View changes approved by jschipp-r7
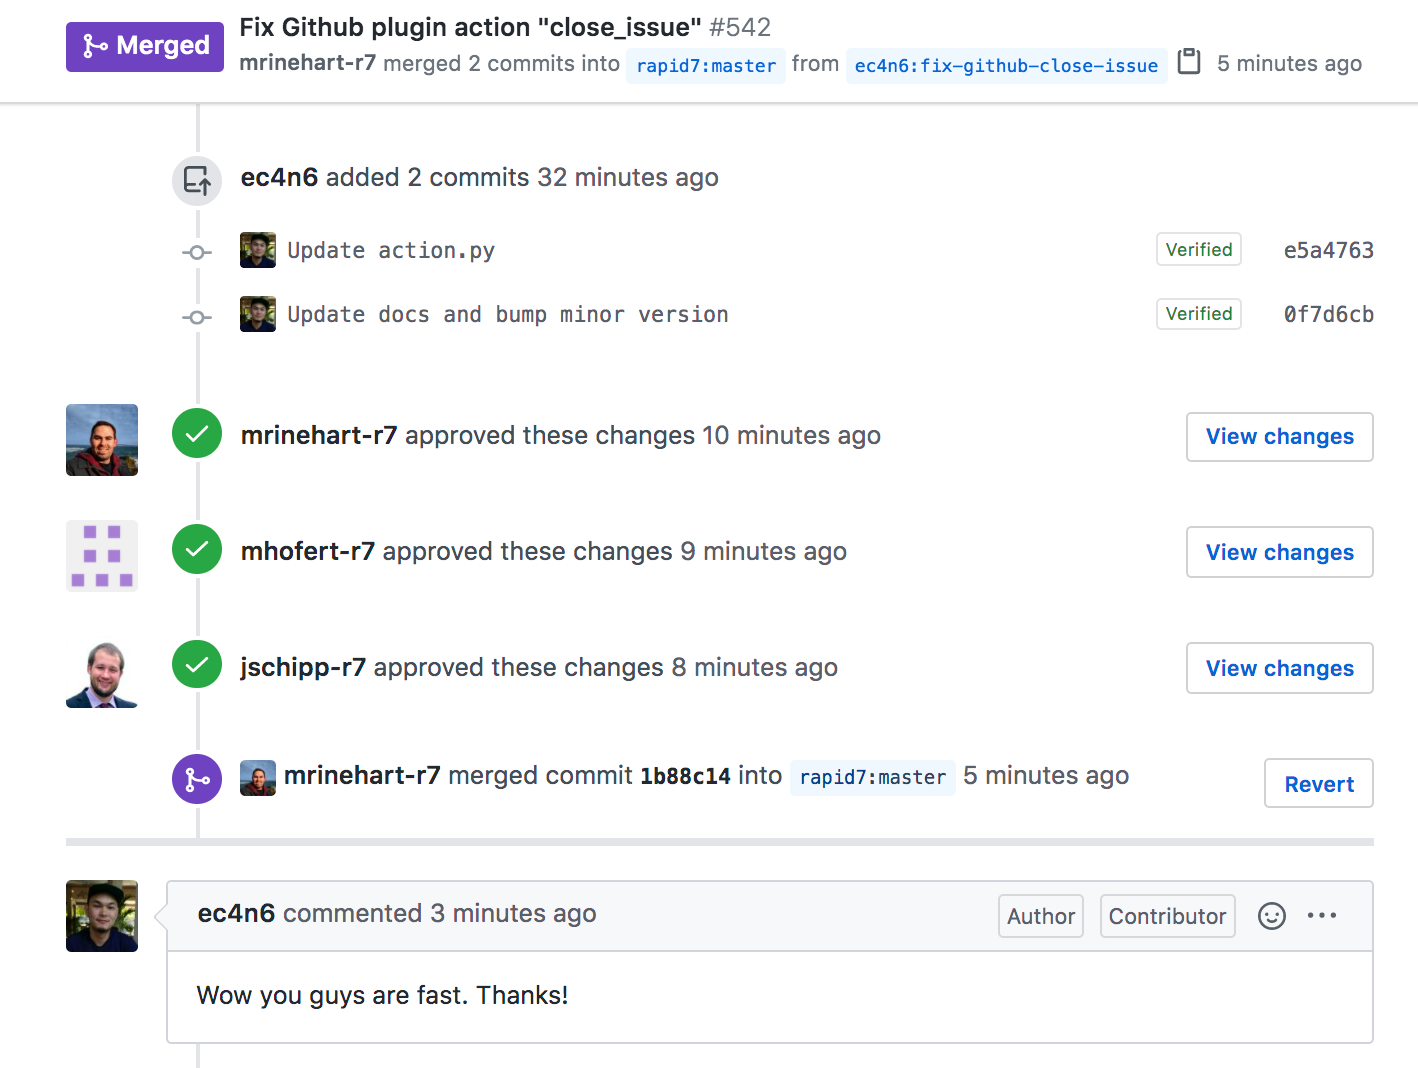The height and width of the screenshot is (1068, 1418). [1279, 669]
